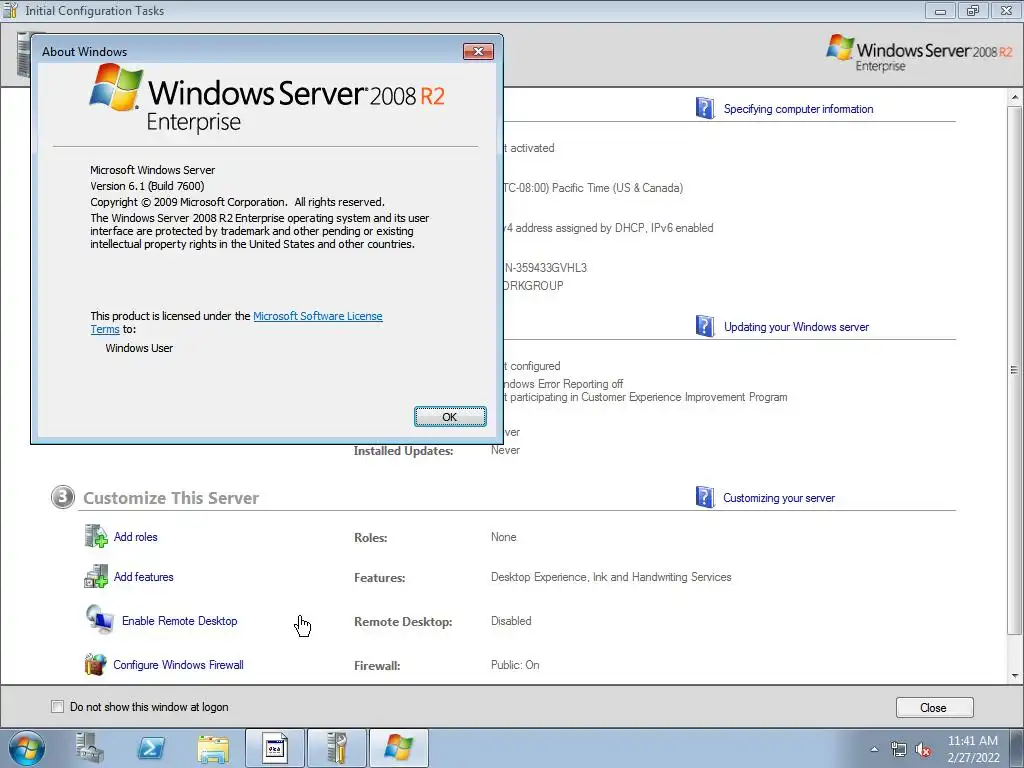Screen dimensions: 1024x768
Task: Restore down the Initial Configuration Tasks window
Action: [x=973, y=10]
